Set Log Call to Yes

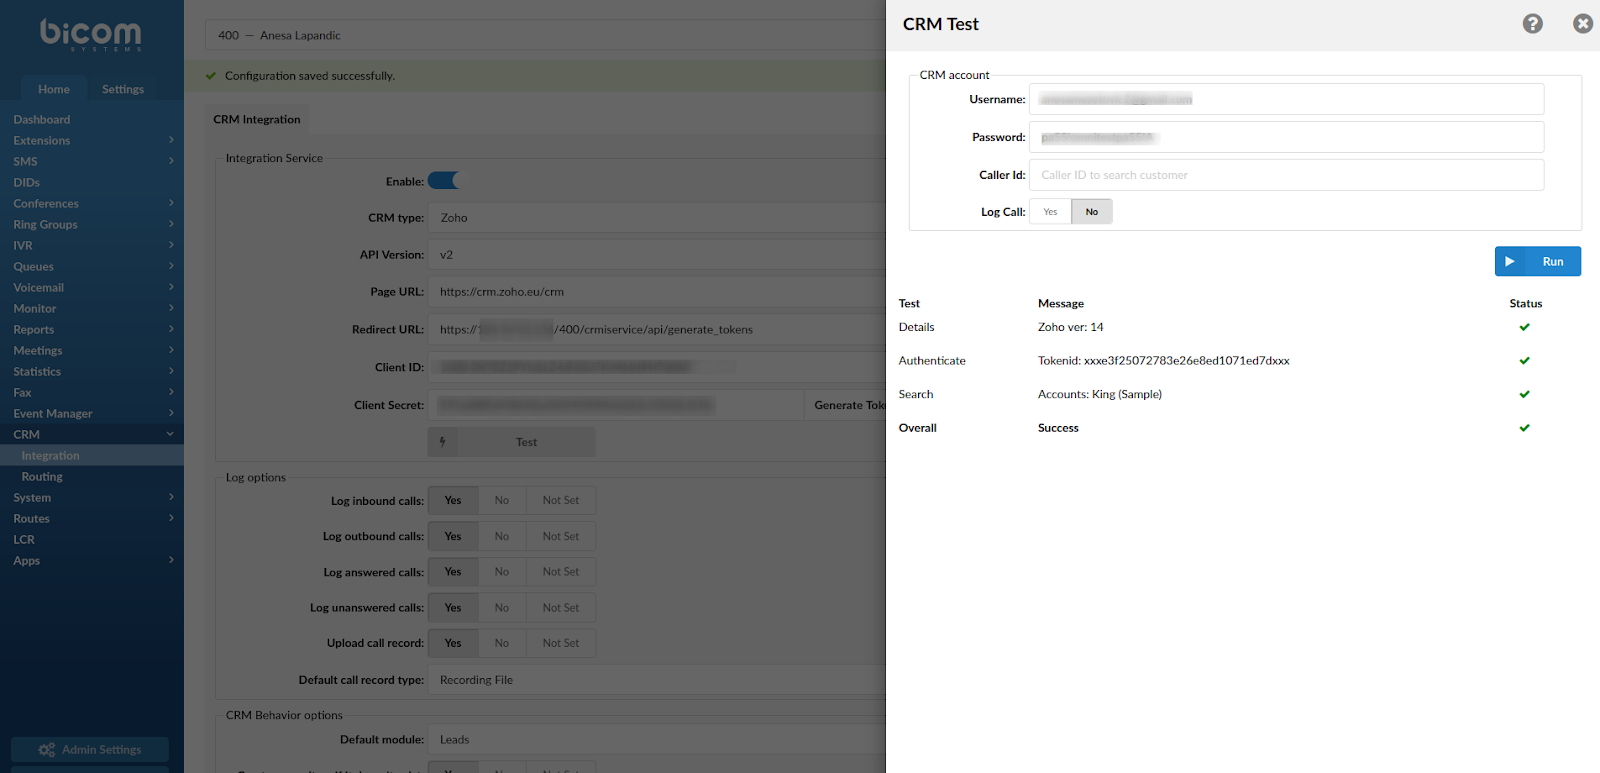(1050, 212)
